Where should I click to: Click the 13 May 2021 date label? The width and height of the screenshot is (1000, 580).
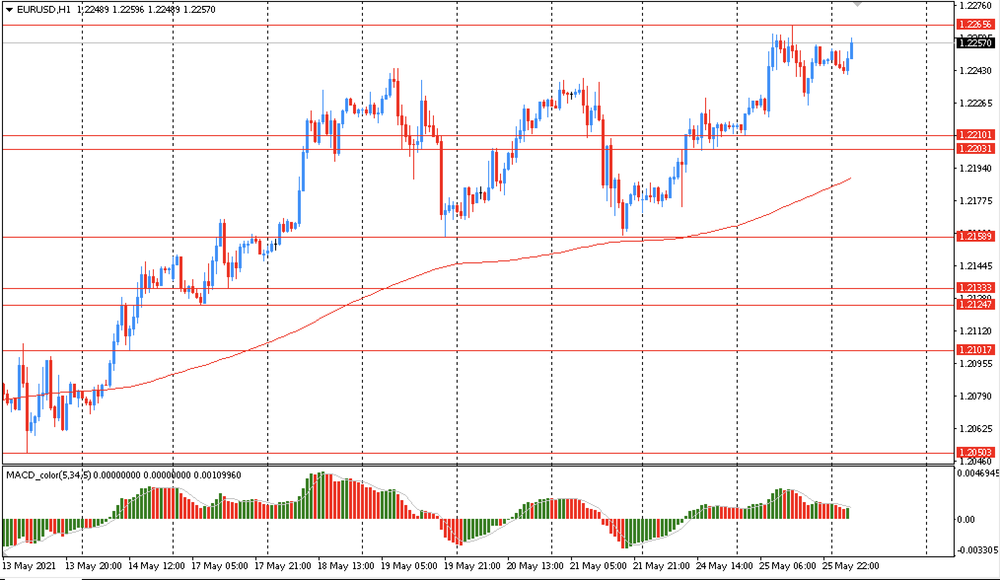point(29,566)
